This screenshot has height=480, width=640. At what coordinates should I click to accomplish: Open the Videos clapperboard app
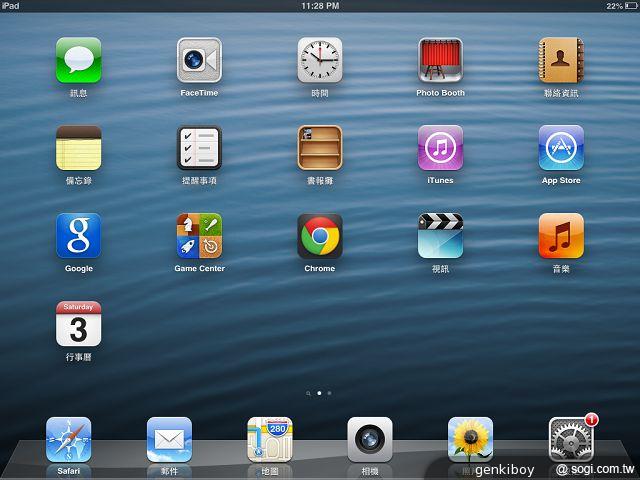tap(440, 236)
